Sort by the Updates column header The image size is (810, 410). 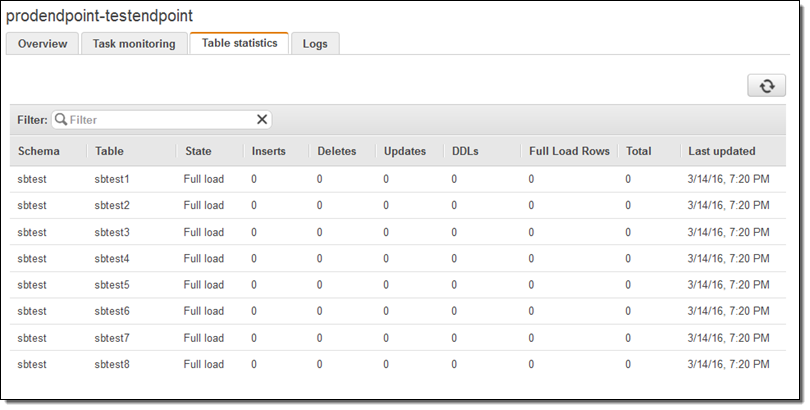tap(405, 151)
